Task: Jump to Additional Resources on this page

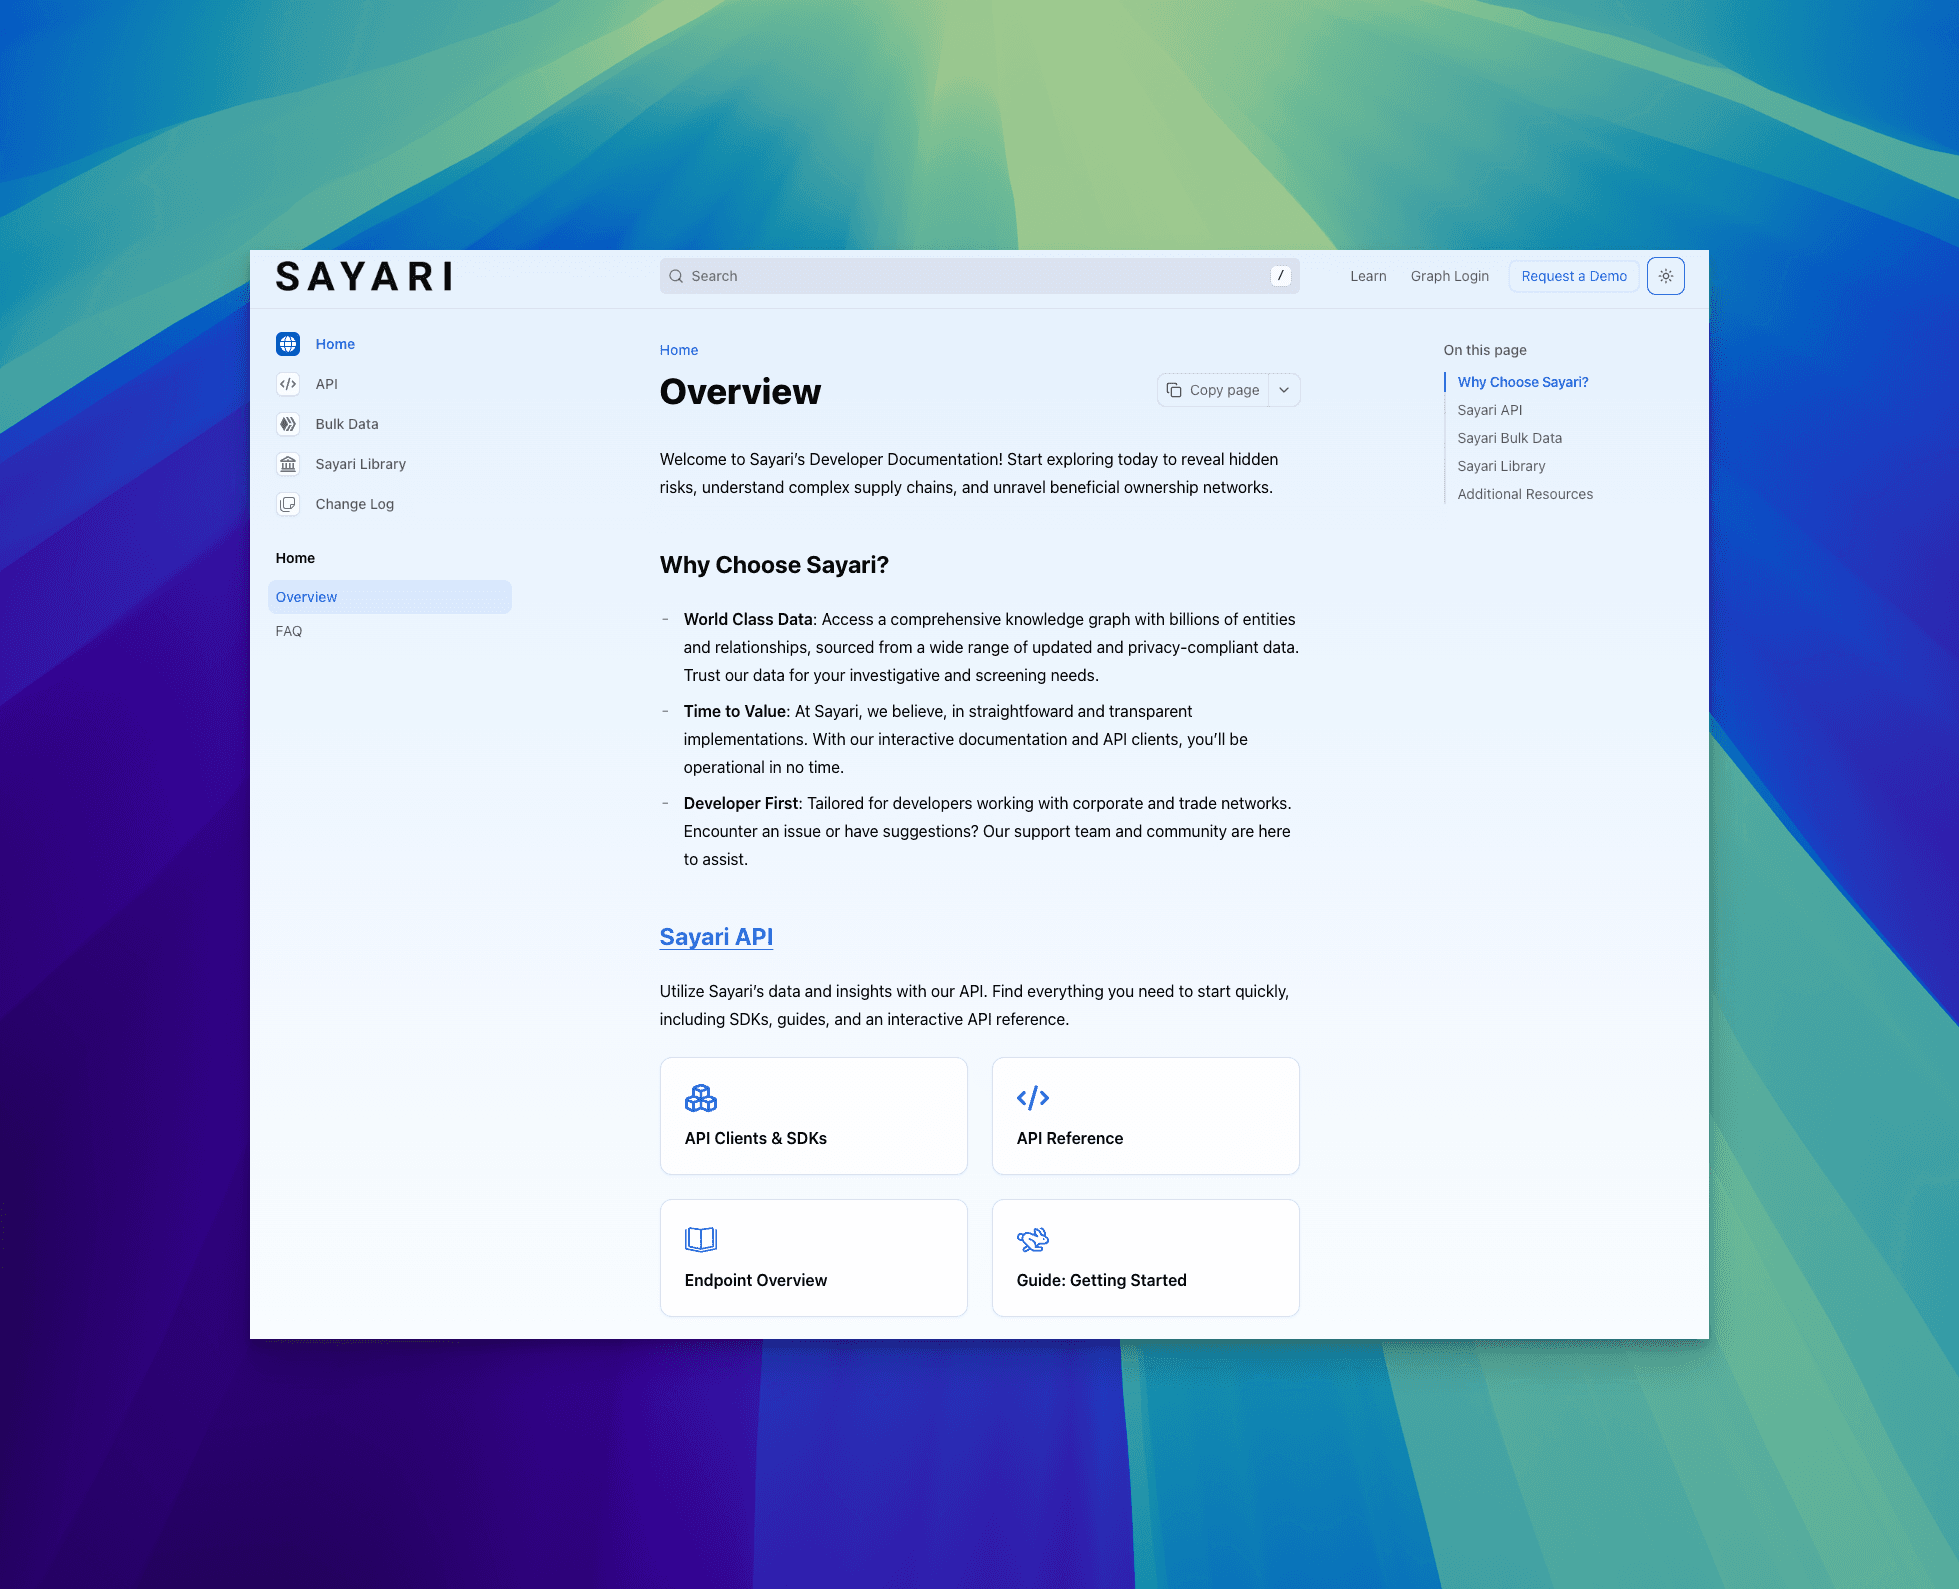Action: coord(1524,493)
